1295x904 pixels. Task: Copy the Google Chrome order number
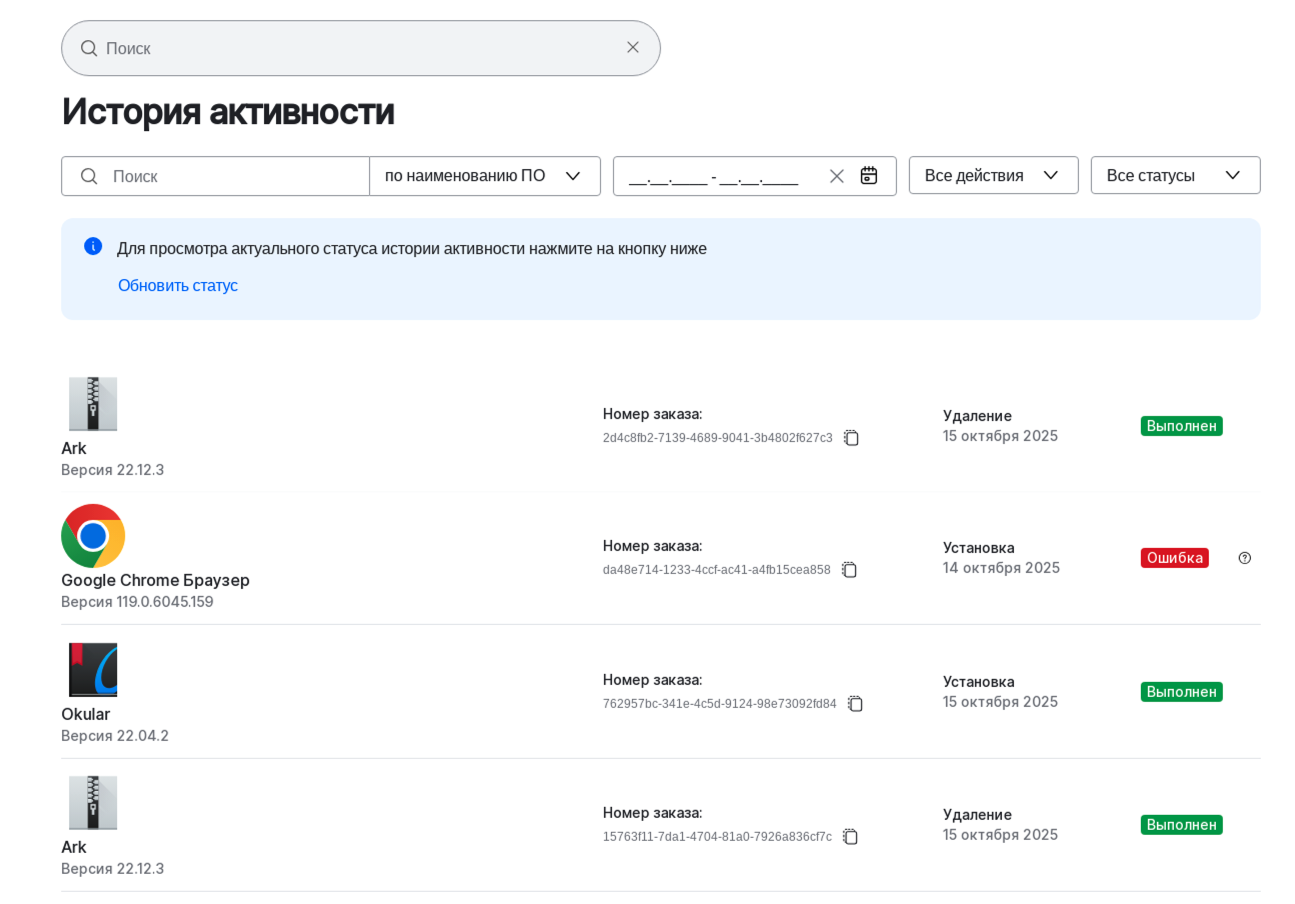849,570
